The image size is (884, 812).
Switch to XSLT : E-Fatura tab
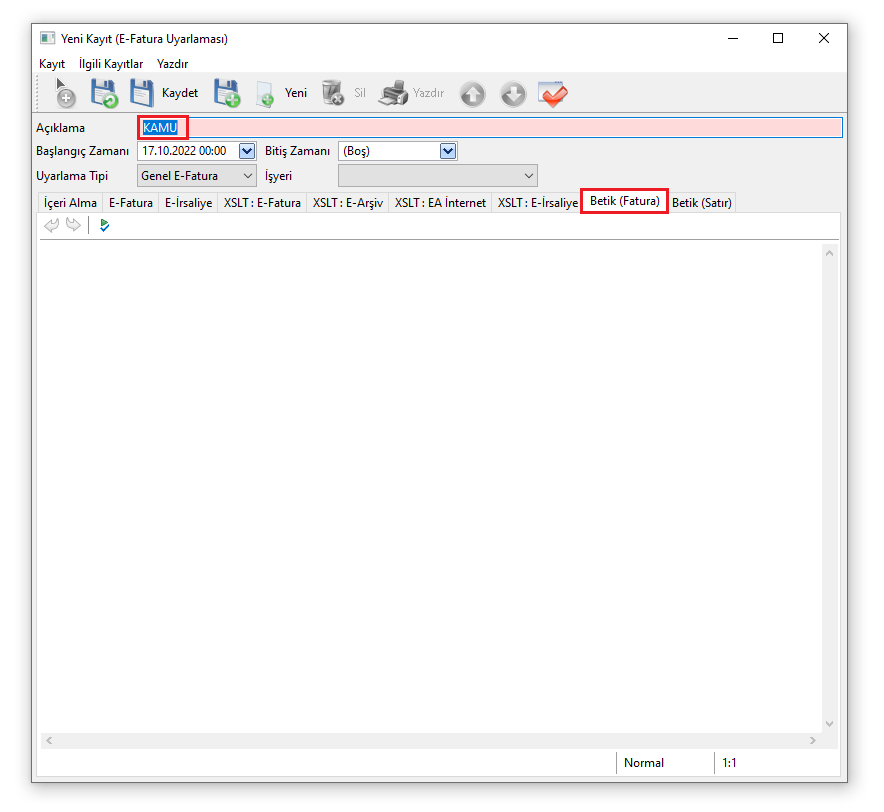pos(262,203)
